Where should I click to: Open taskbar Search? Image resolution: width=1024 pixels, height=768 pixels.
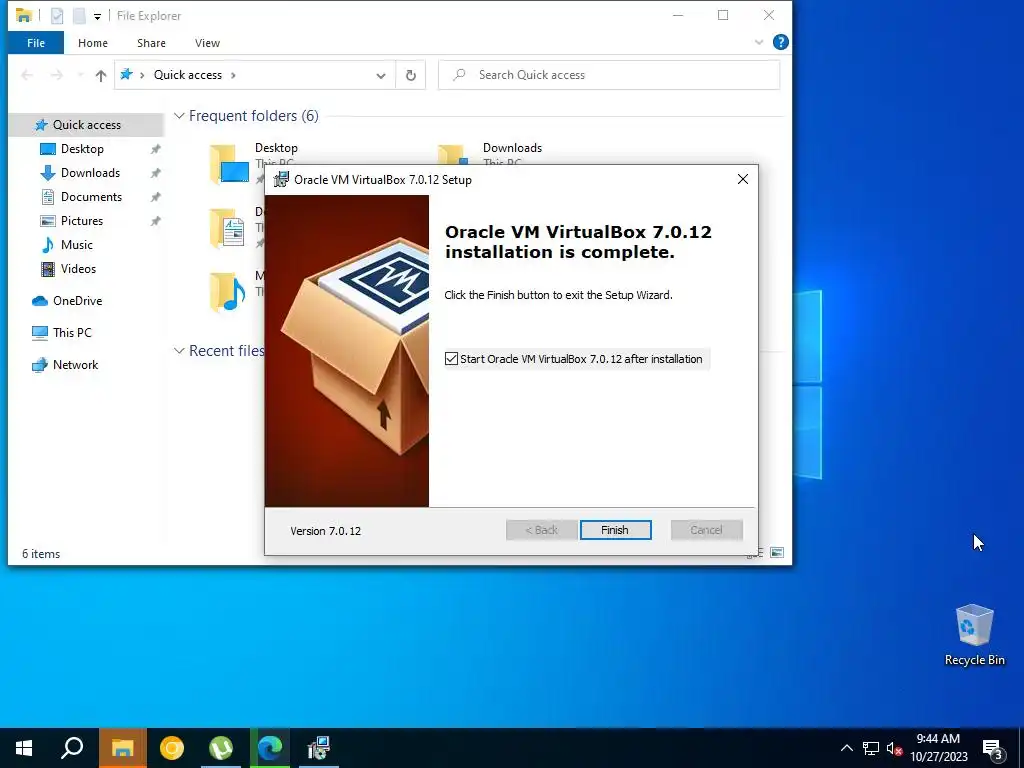point(72,748)
